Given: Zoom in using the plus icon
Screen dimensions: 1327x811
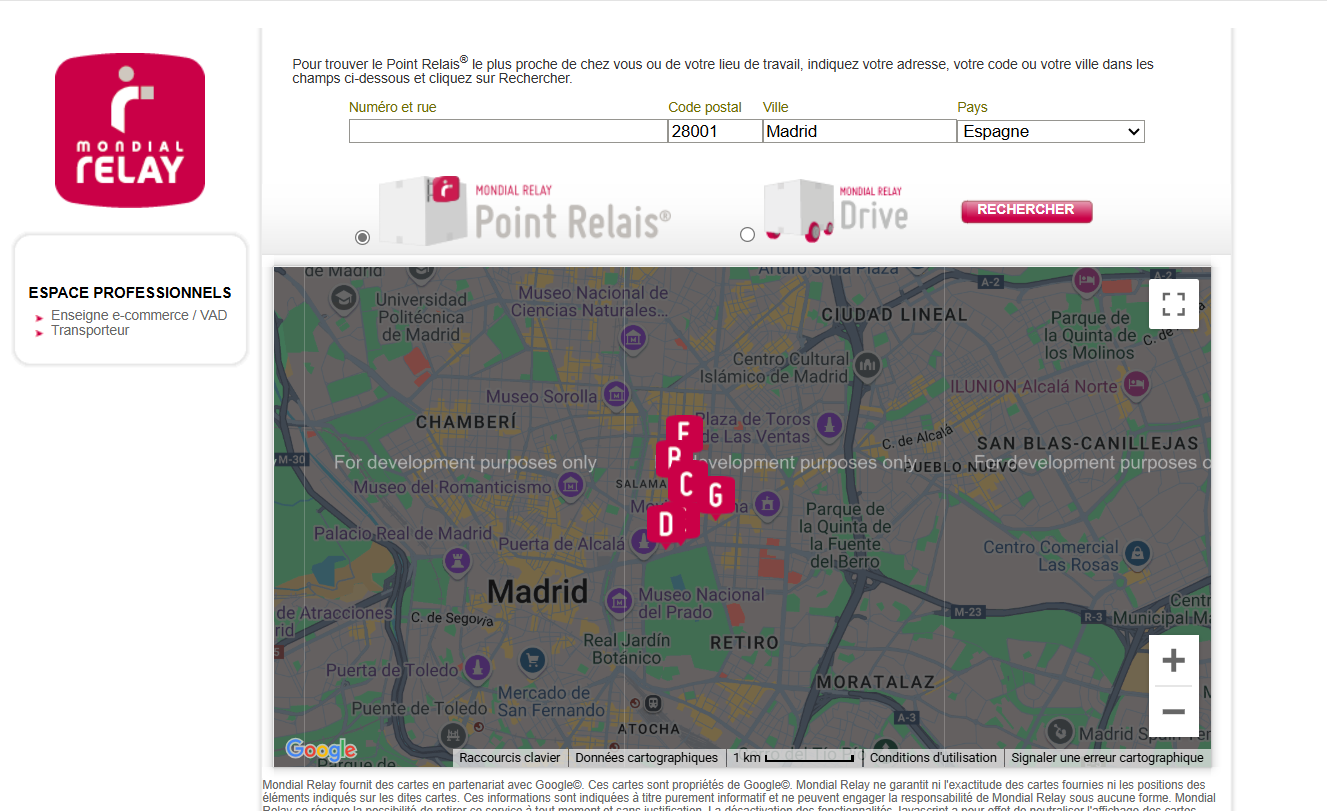Looking at the screenshot, I should (x=1173, y=659).
